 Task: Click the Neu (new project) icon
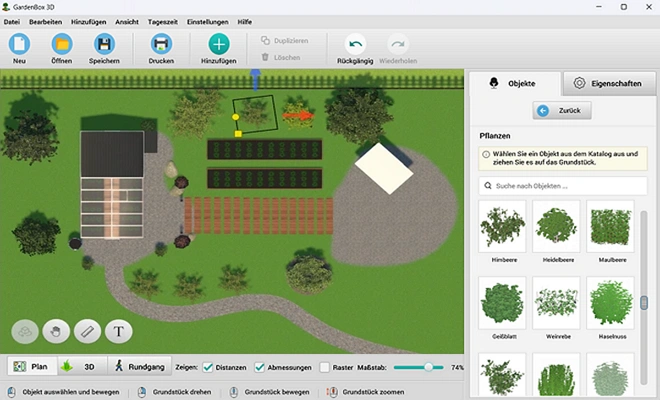tap(19, 44)
